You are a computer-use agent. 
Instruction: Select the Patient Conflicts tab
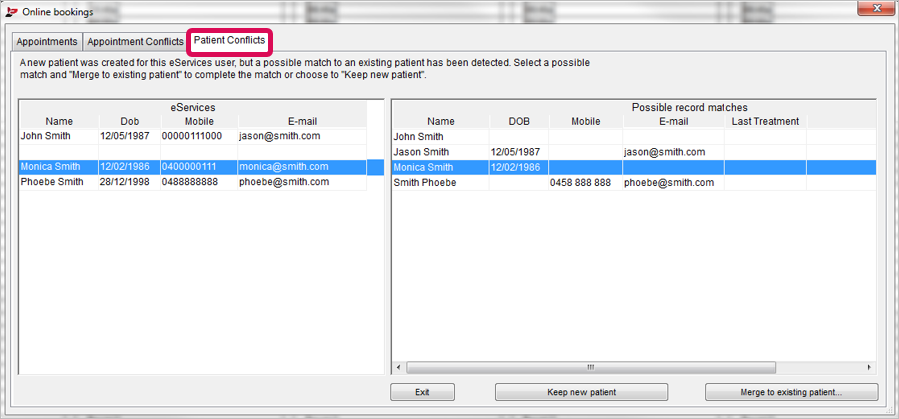229,40
